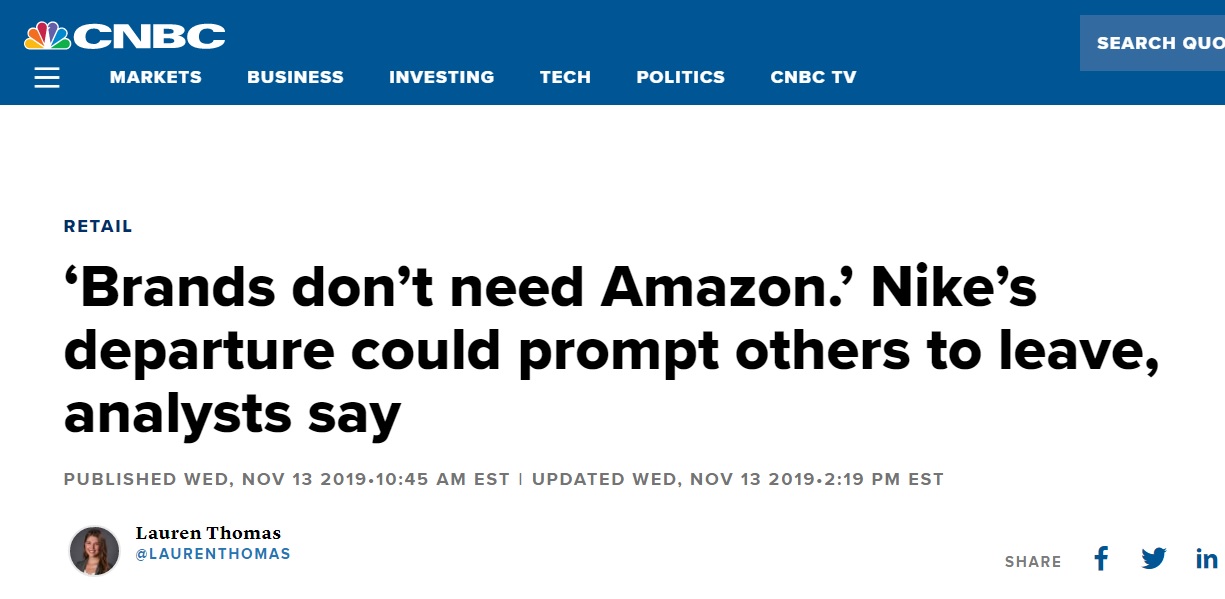Share the article on Facebook

pyautogui.click(x=1101, y=558)
